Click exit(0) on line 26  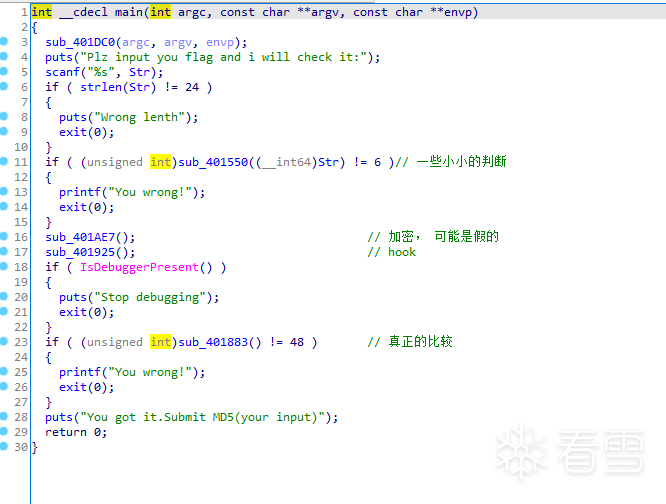[x=87, y=387]
